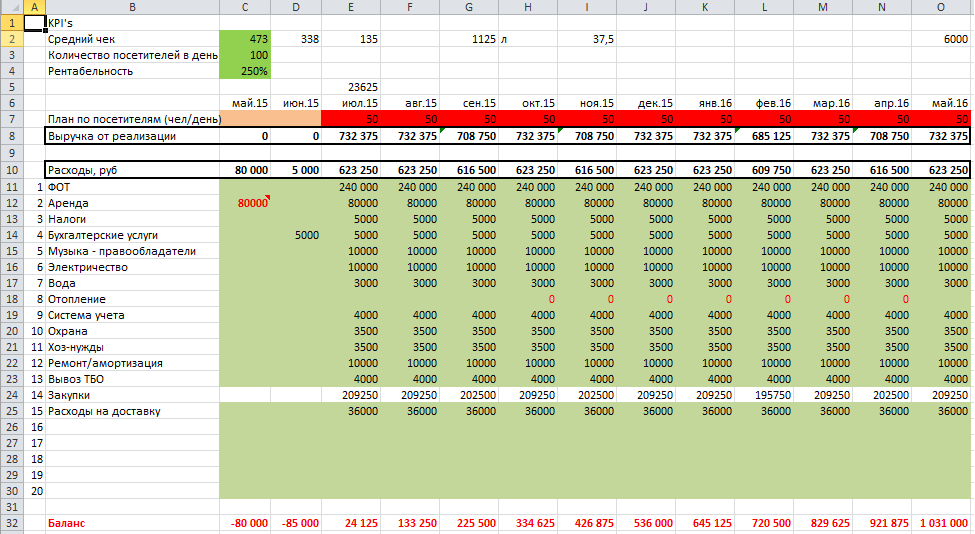The width and height of the screenshot is (975, 534).
Task: Select row 32 header
Action: tap(12, 523)
